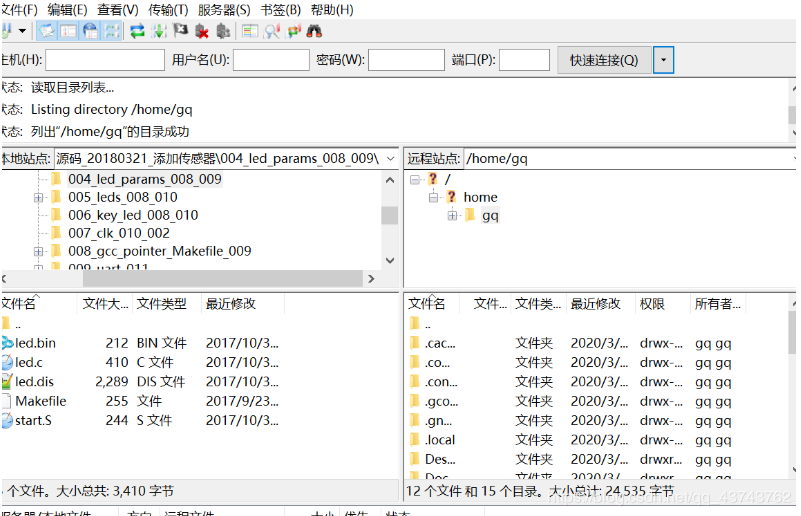
Task: Click local tree scroll down arrow
Action: (x=390, y=261)
